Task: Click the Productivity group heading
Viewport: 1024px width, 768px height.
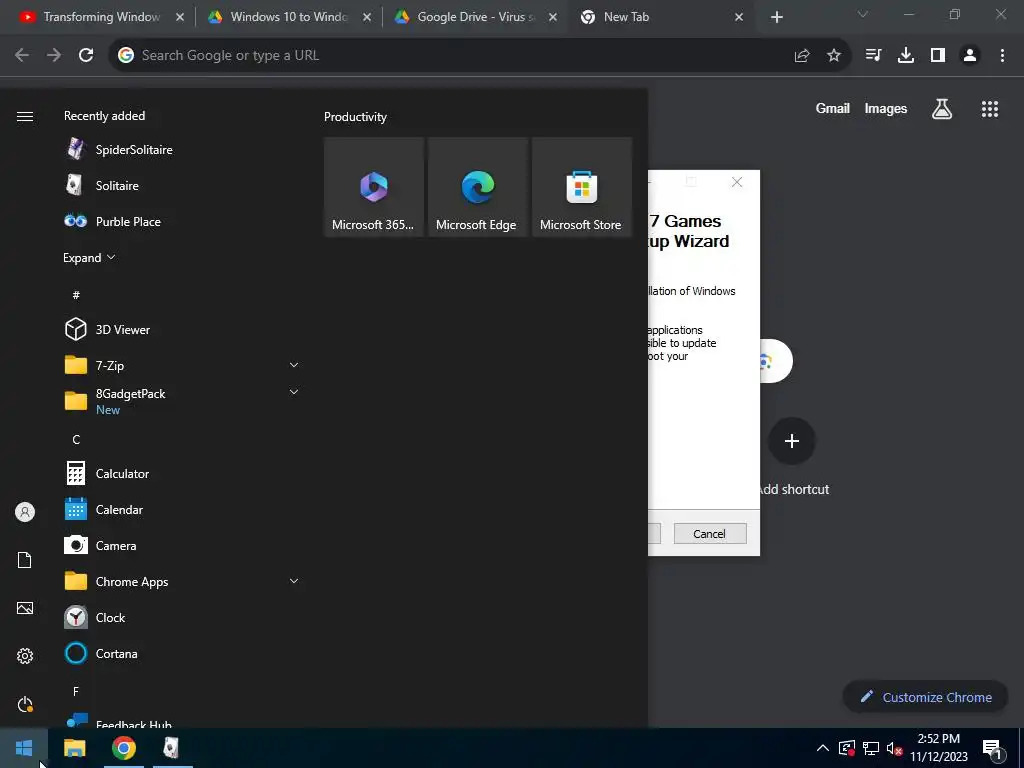Action: click(355, 117)
